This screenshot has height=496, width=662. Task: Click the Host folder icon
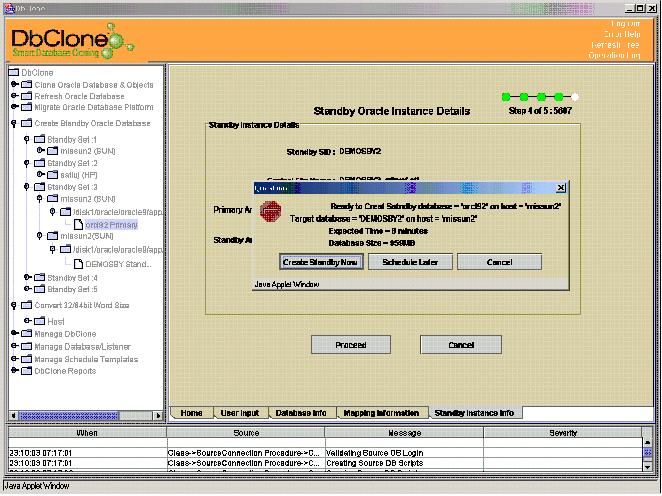[40, 321]
